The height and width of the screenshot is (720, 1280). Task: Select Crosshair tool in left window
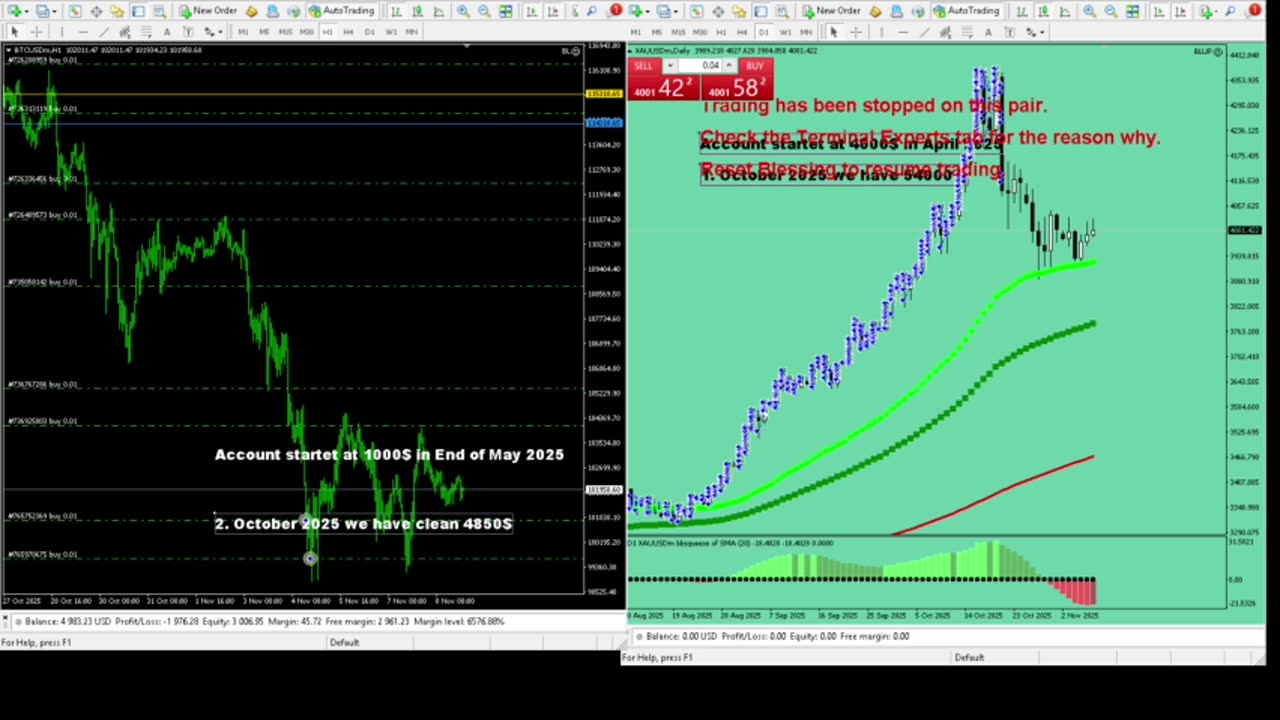pyautogui.click(x=36, y=32)
